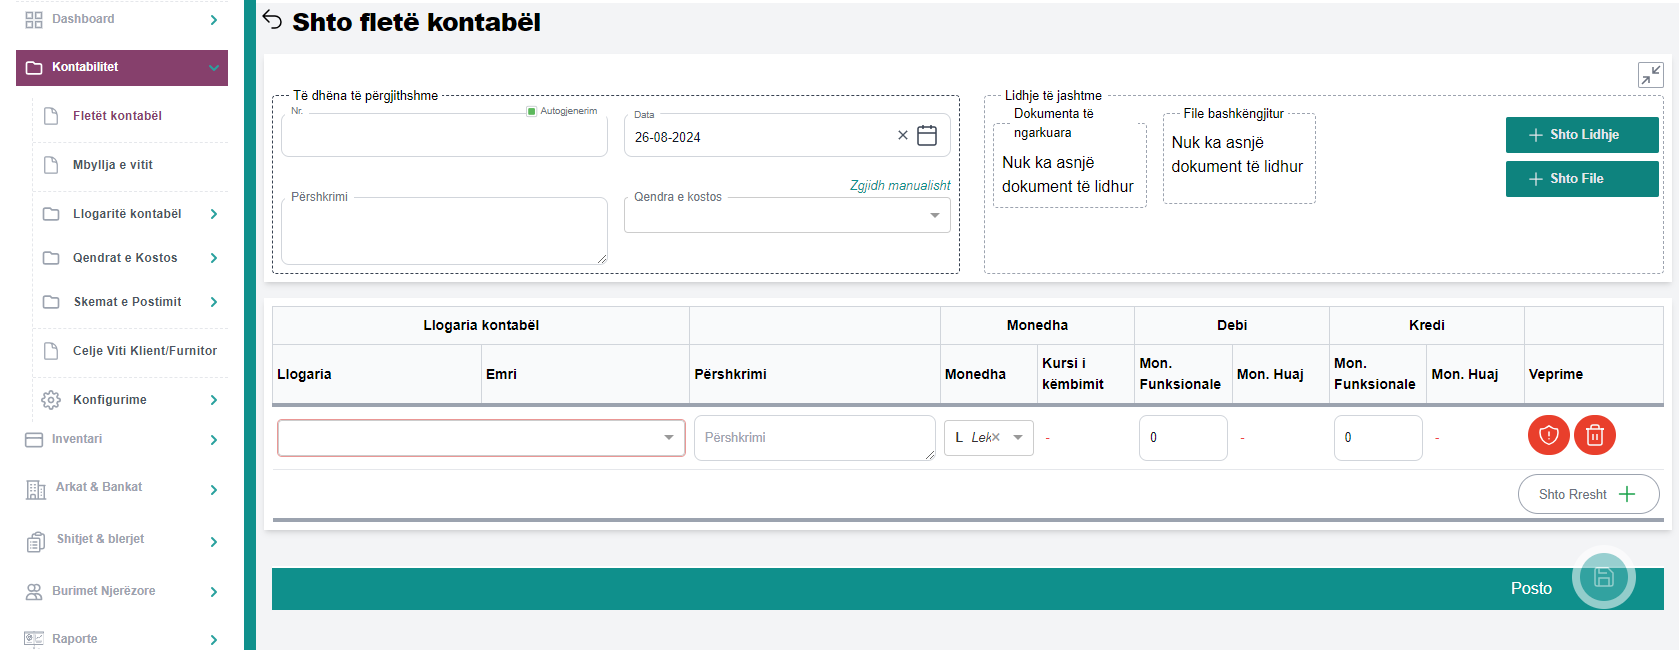The image size is (1679, 650).
Task: Add a new row with Shto Rresht
Action: click(1587, 494)
